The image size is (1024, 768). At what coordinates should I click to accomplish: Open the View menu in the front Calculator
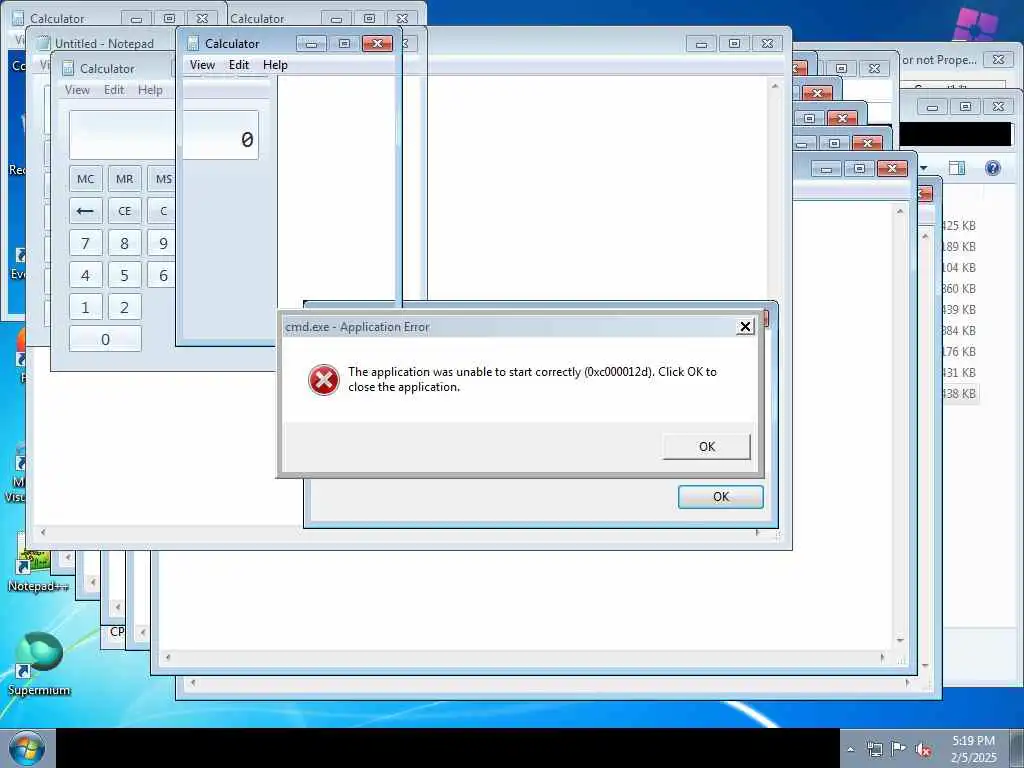(x=202, y=65)
